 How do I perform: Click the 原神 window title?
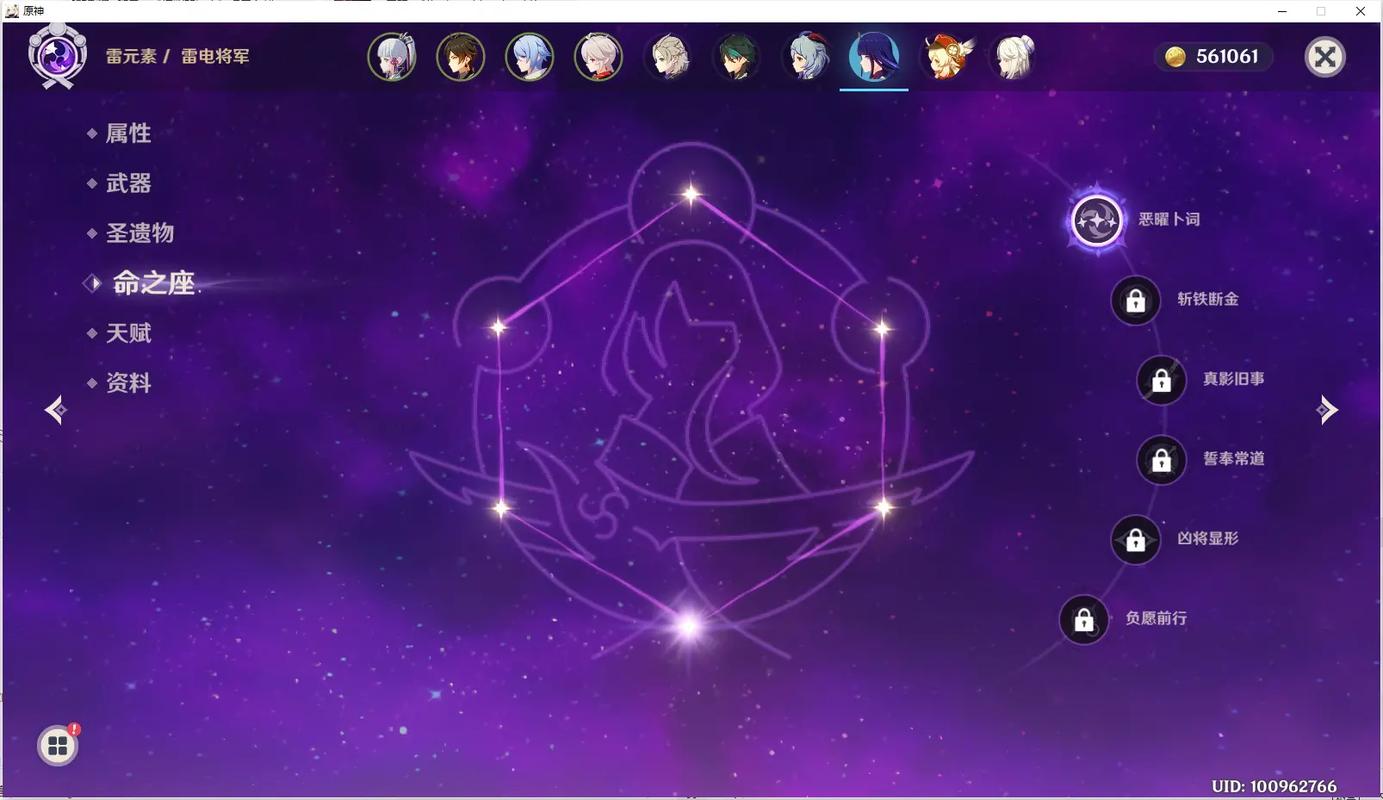[33, 11]
